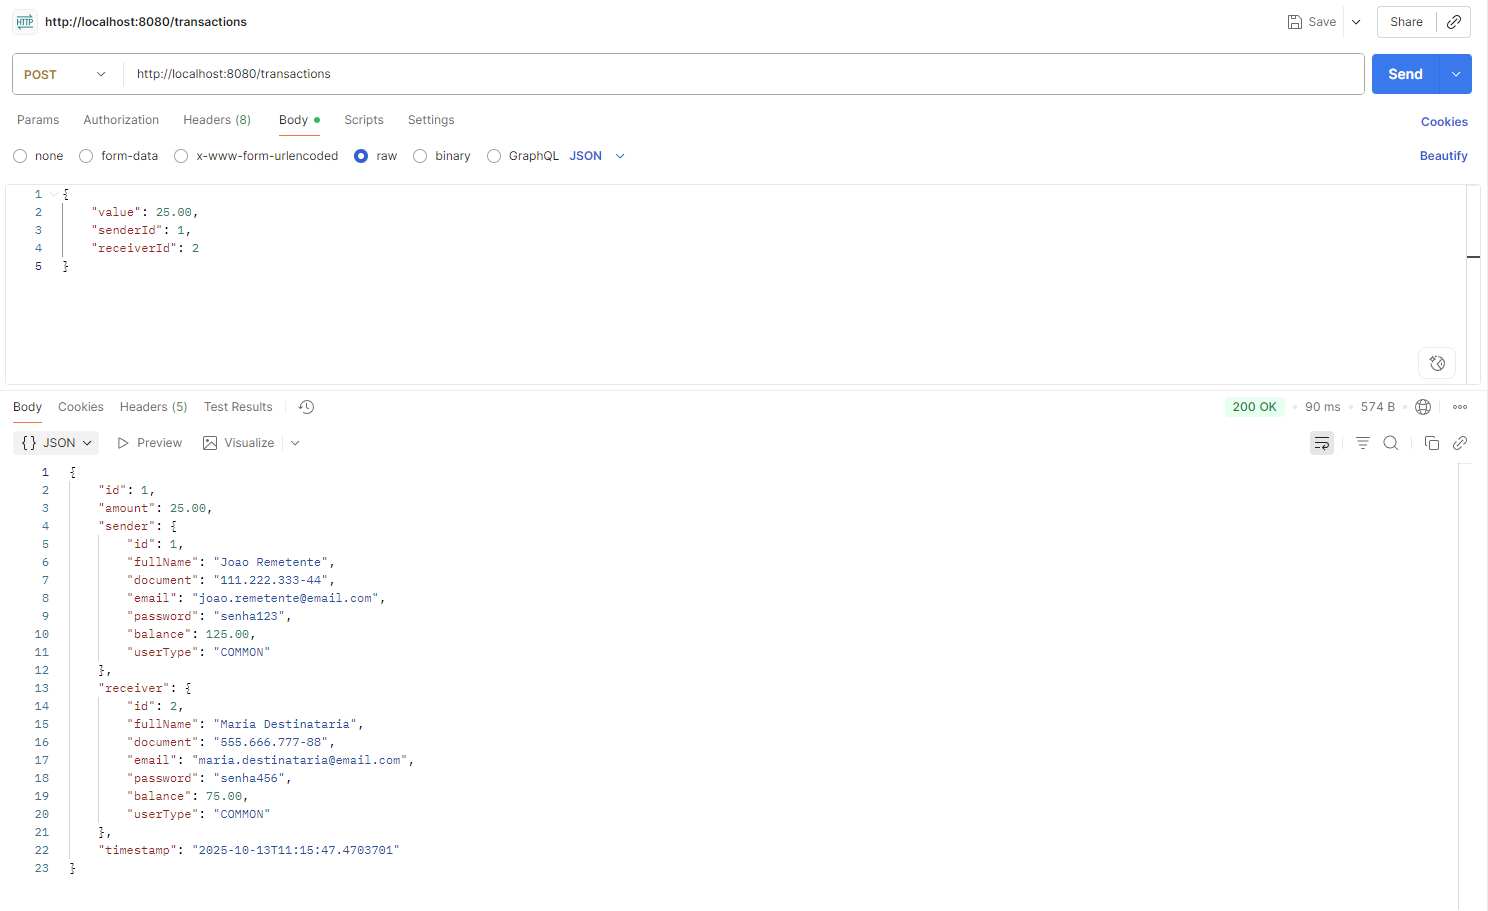Click the request editor scrollbar marker
The height and width of the screenshot is (911, 1488).
tap(1473, 257)
